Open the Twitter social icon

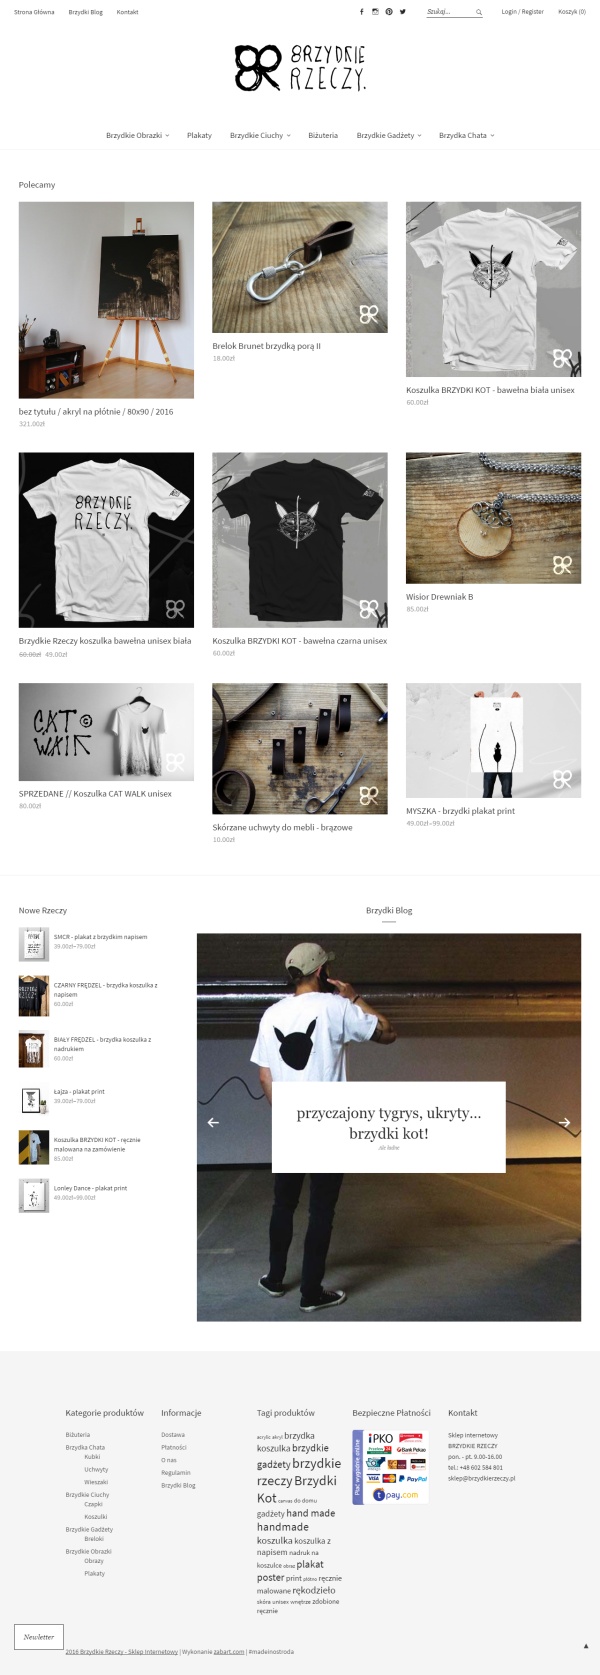pyautogui.click(x=403, y=12)
